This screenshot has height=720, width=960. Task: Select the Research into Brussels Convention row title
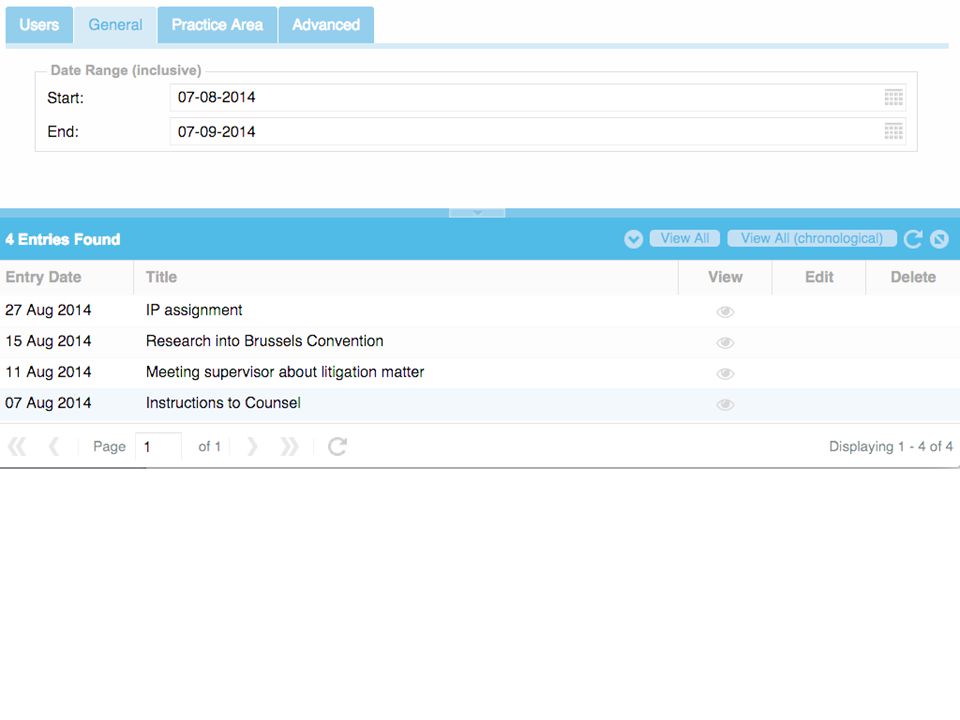coord(264,341)
